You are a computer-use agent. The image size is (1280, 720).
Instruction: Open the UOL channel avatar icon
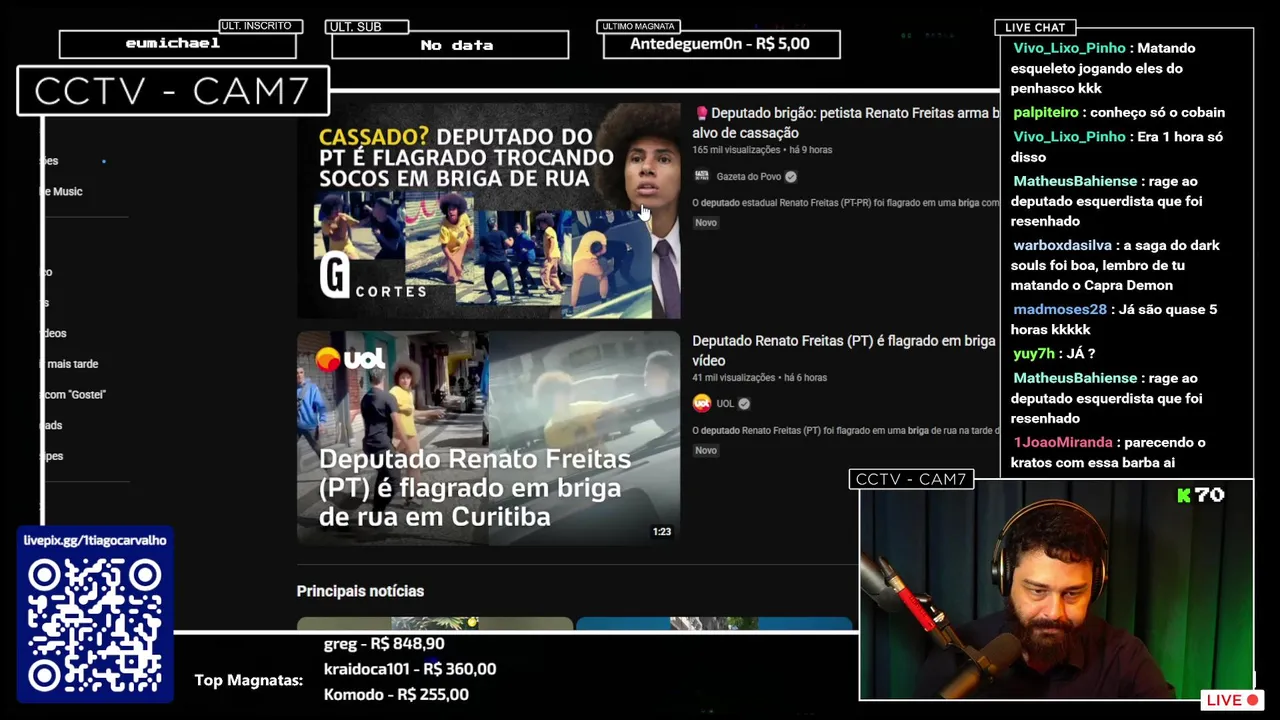702,404
